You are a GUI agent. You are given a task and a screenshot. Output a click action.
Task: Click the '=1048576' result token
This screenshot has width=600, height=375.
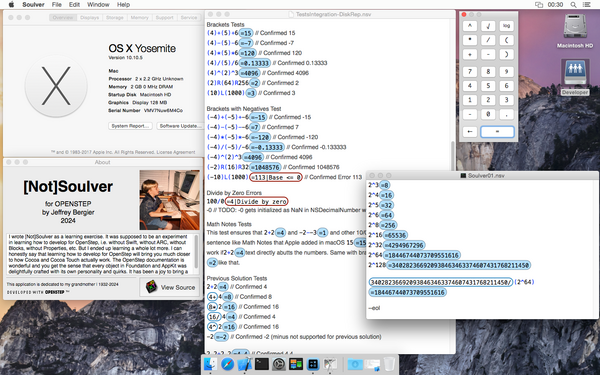click(265, 167)
